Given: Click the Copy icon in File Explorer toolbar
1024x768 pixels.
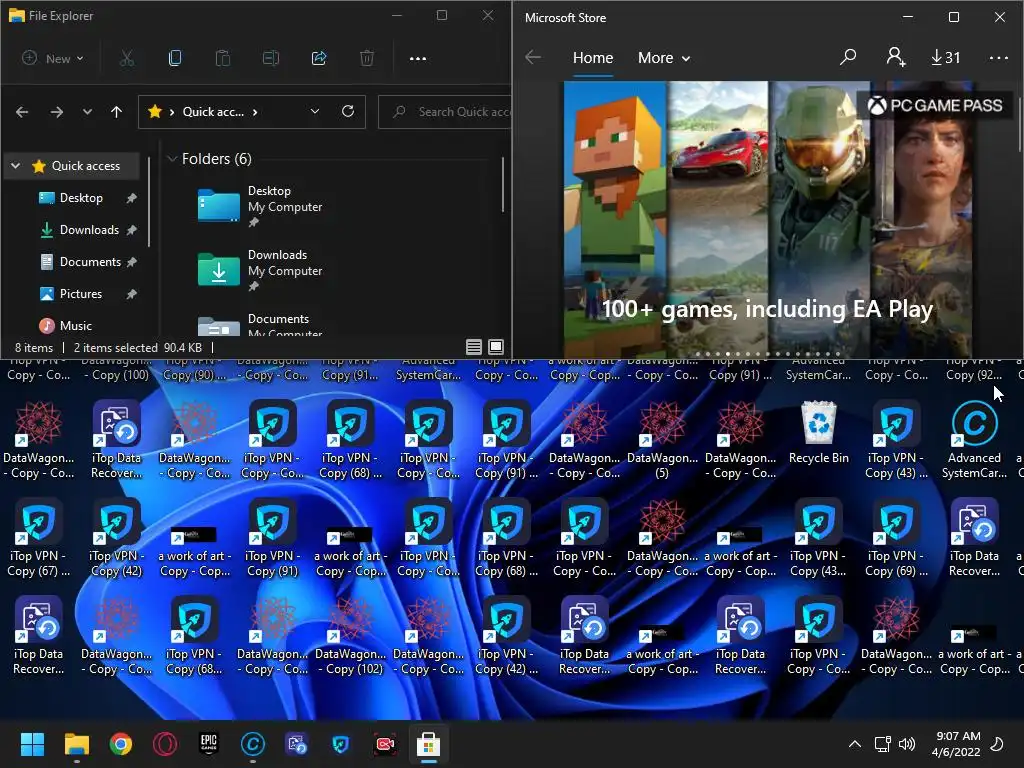Looking at the screenshot, I should coord(174,58).
